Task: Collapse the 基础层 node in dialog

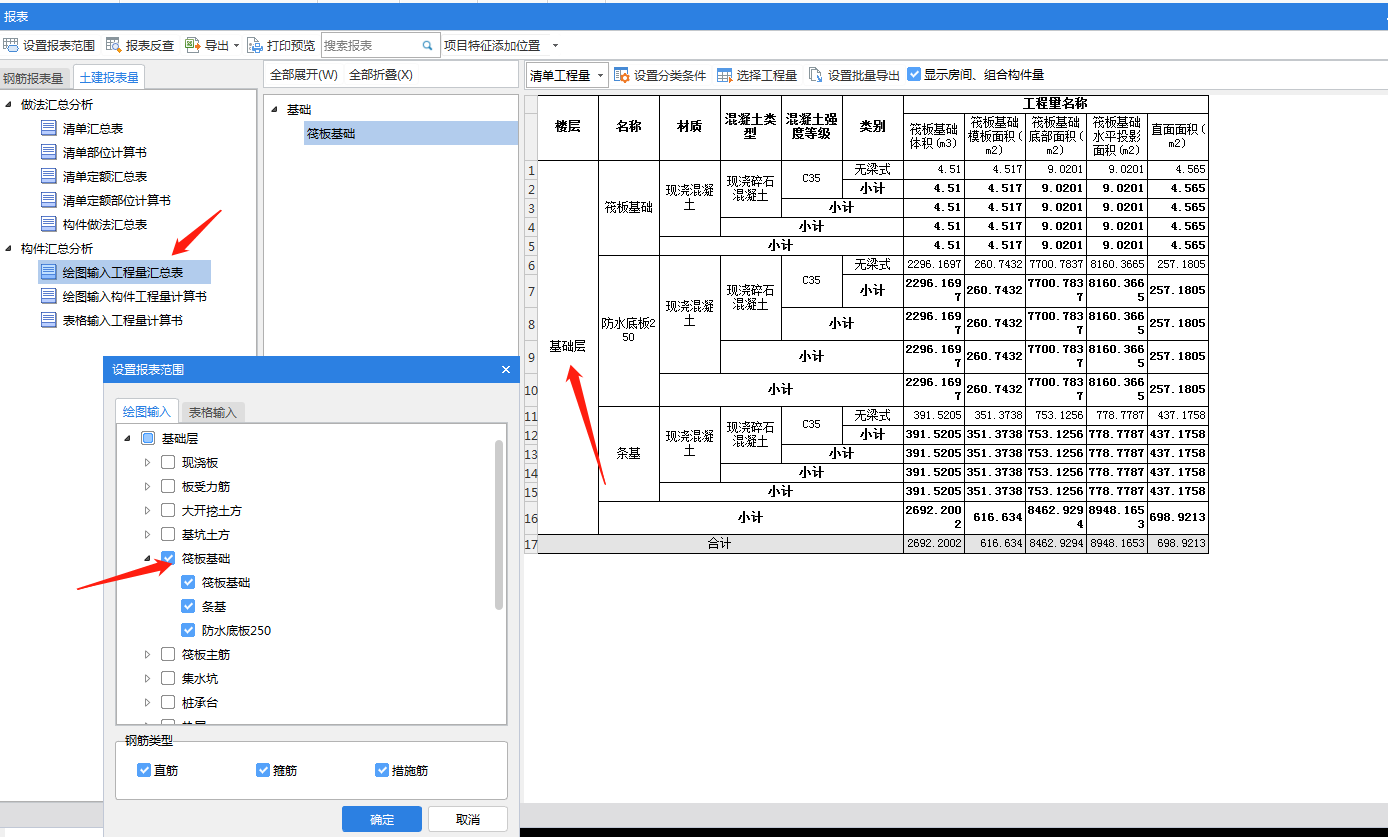Action: tap(127, 438)
